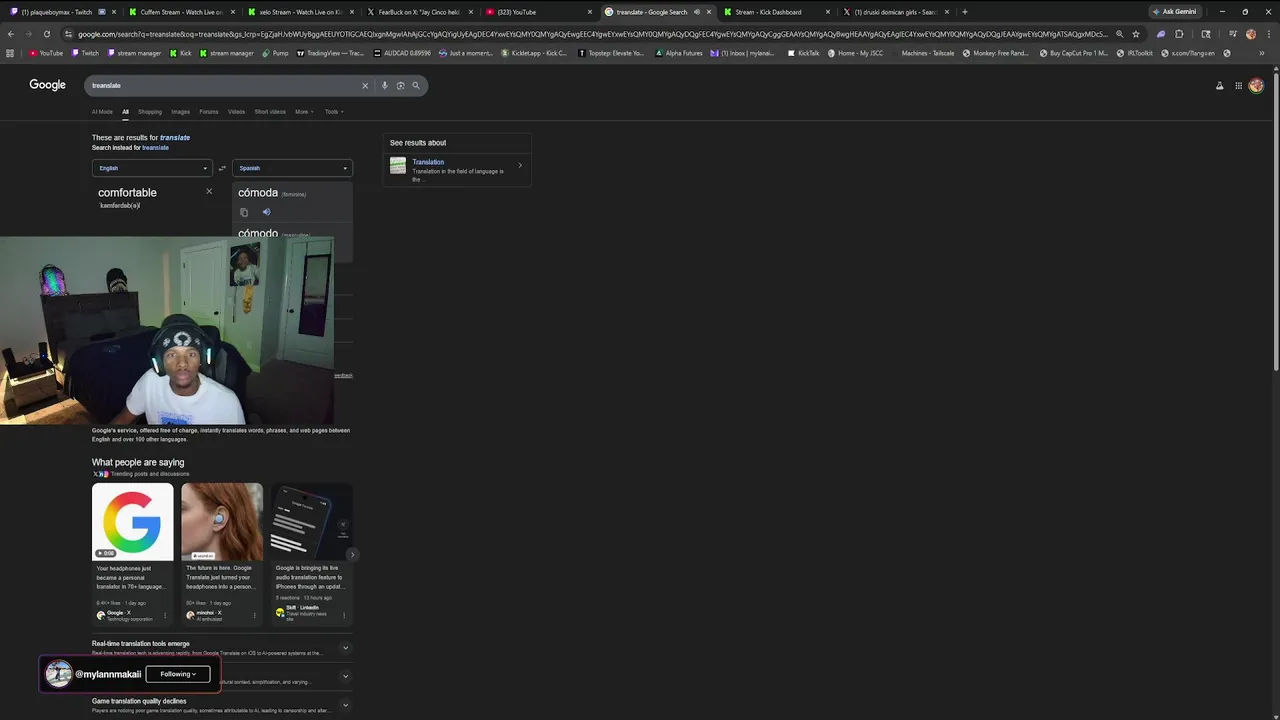Open Chrome extensions puzzle icon

pos(1179,34)
